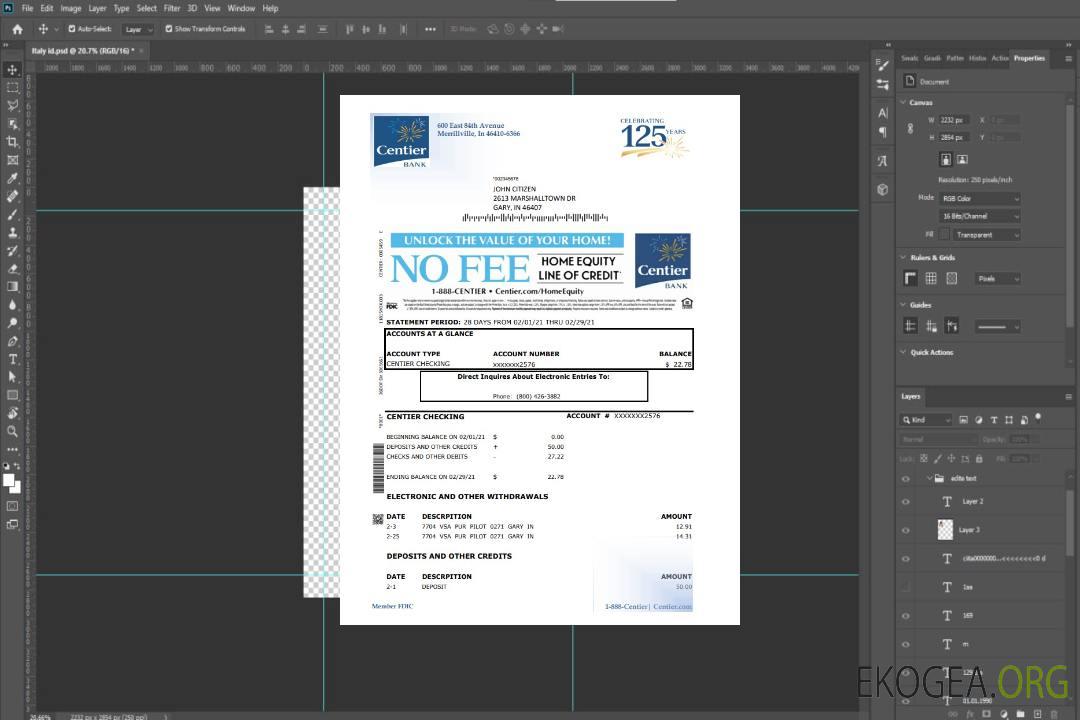This screenshot has width=1080, height=720.
Task: Hide the 'm' text layer
Action: point(906,645)
